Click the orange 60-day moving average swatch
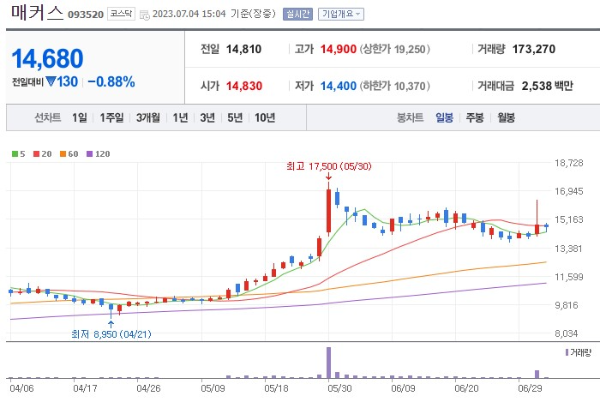The image size is (600, 407). [x=63, y=154]
